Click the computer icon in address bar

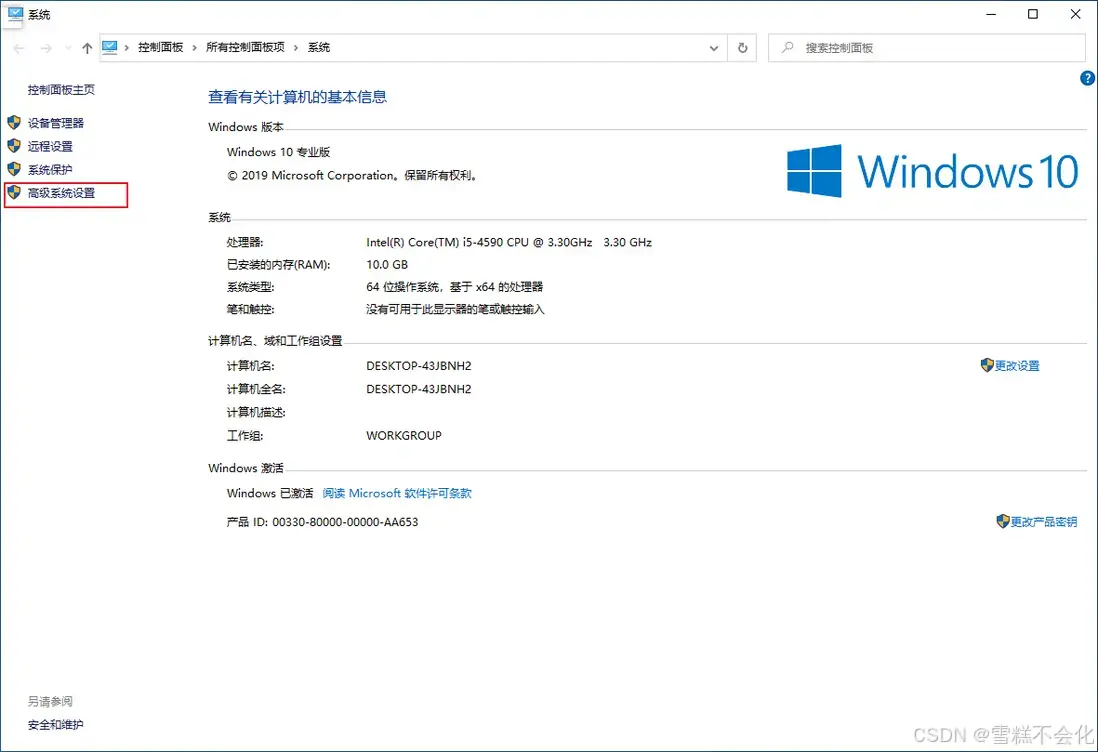pyautogui.click(x=110, y=48)
